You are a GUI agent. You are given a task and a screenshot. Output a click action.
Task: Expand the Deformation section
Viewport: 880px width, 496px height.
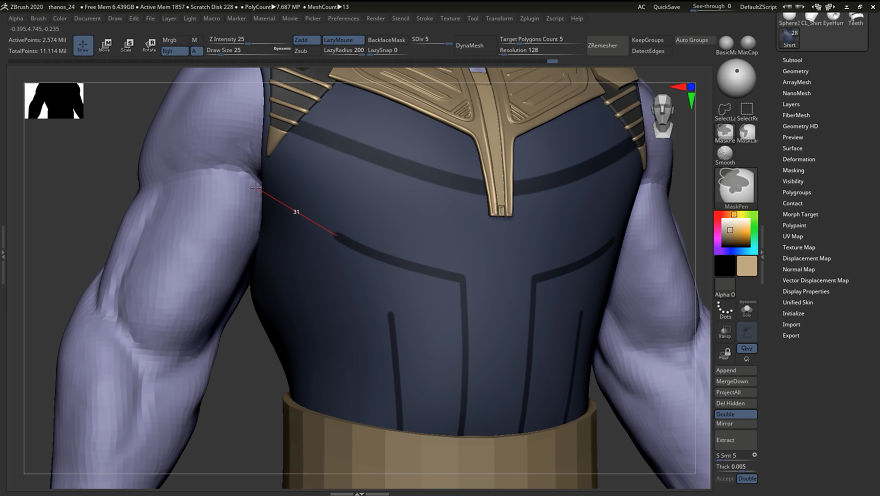tap(799, 159)
